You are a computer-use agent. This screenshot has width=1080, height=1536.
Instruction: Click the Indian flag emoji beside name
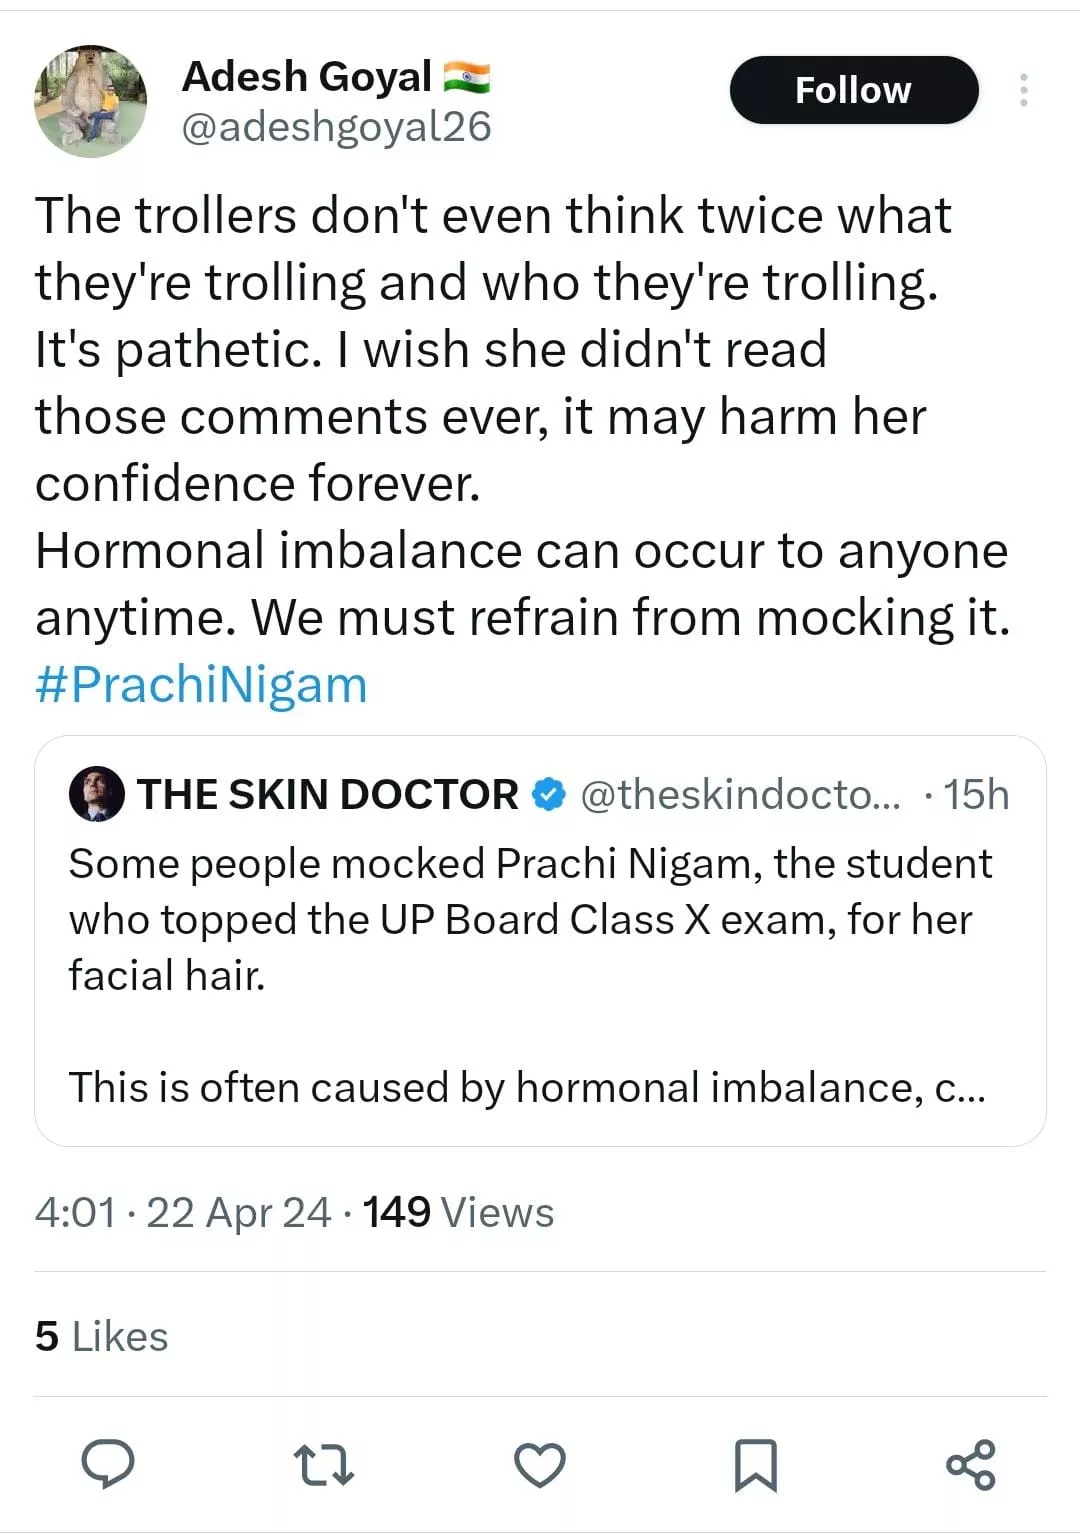(466, 76)
